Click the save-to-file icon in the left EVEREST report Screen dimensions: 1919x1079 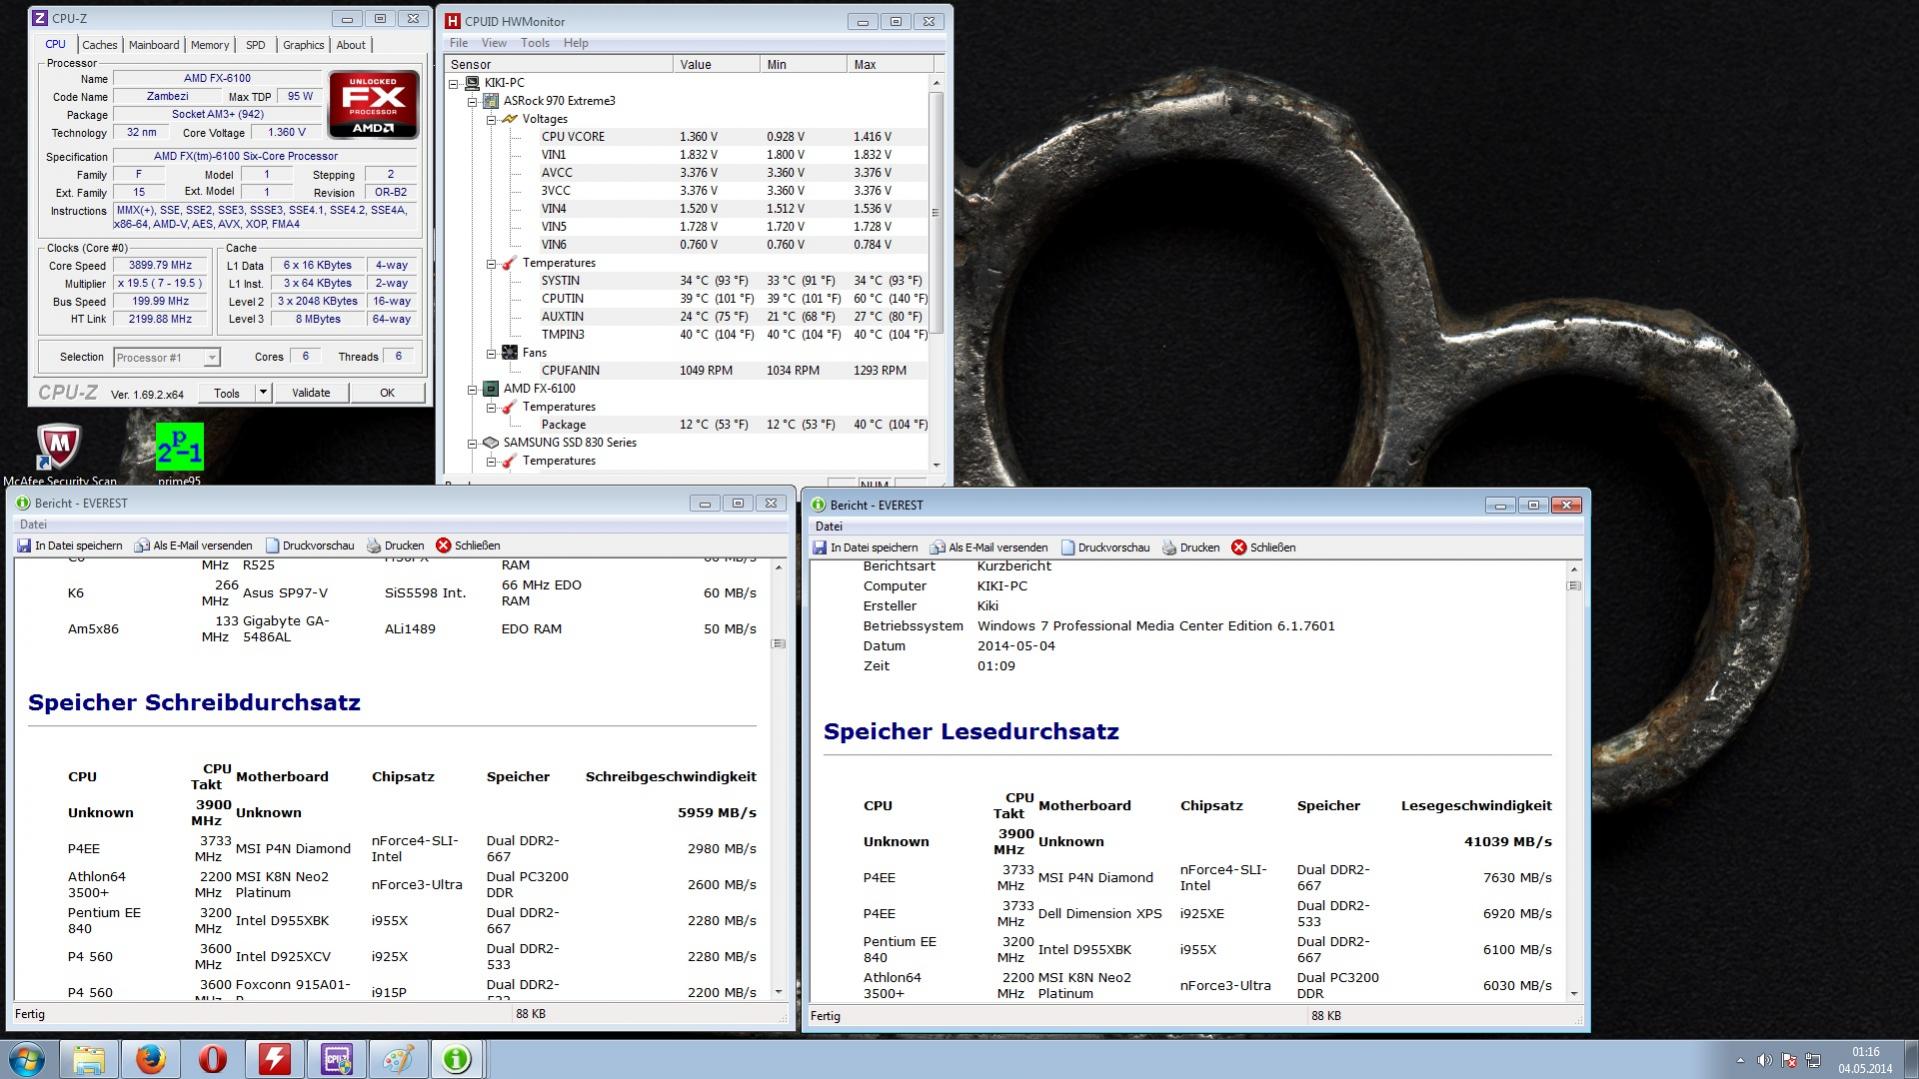point(24,546)
